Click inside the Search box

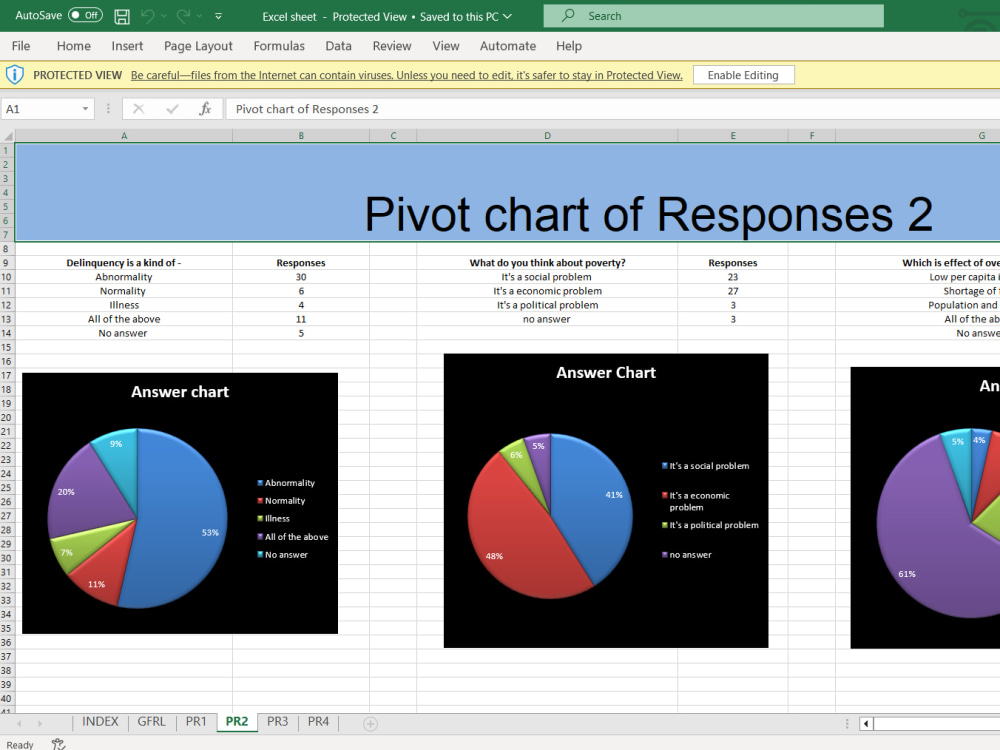[x=713, y=16]
